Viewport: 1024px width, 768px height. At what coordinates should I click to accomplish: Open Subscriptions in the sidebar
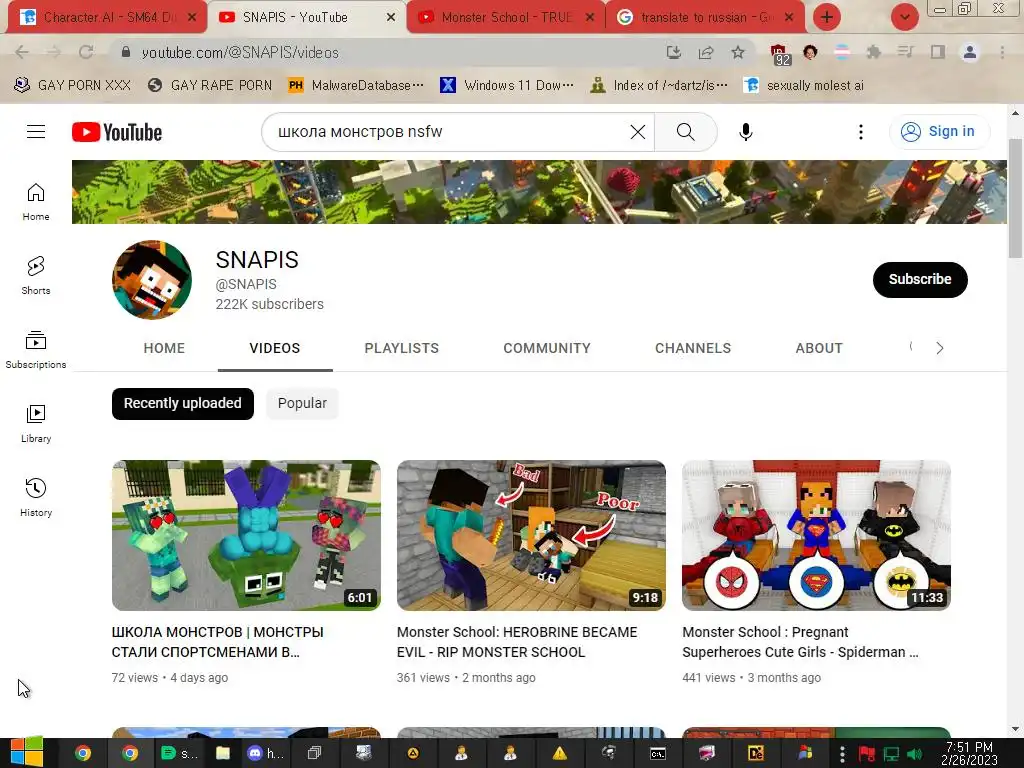[36, 349]
